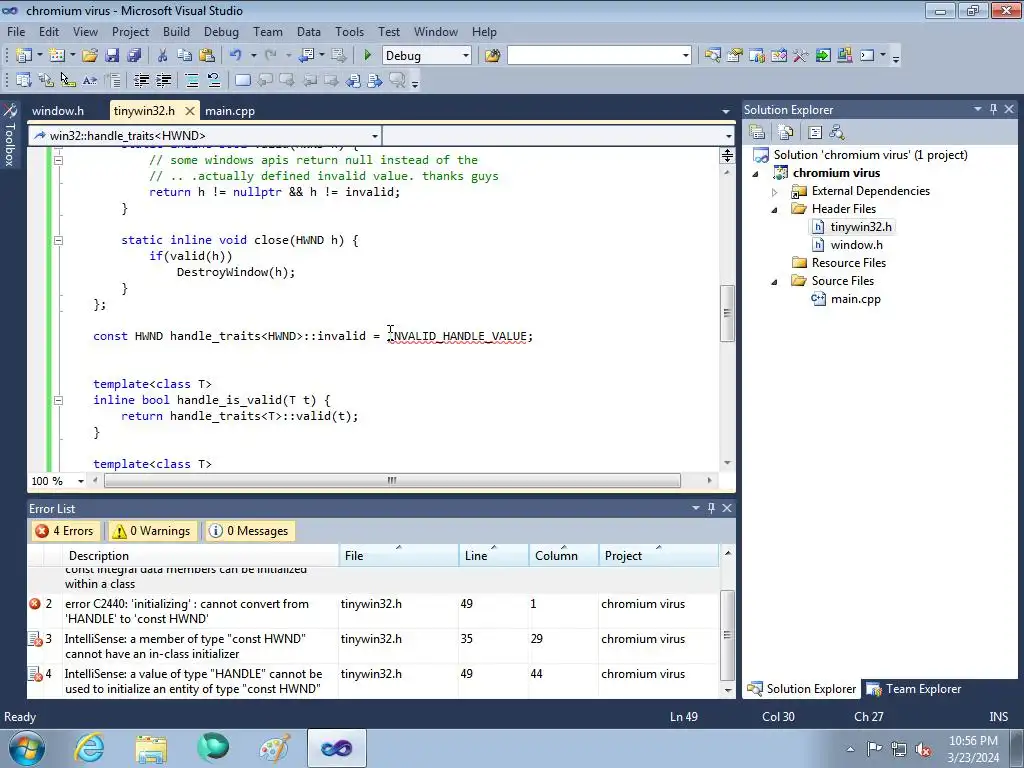The image size is (1024, 768).
Task: Open the Windows Start menu orb
Action: click(x=26, y=748)
